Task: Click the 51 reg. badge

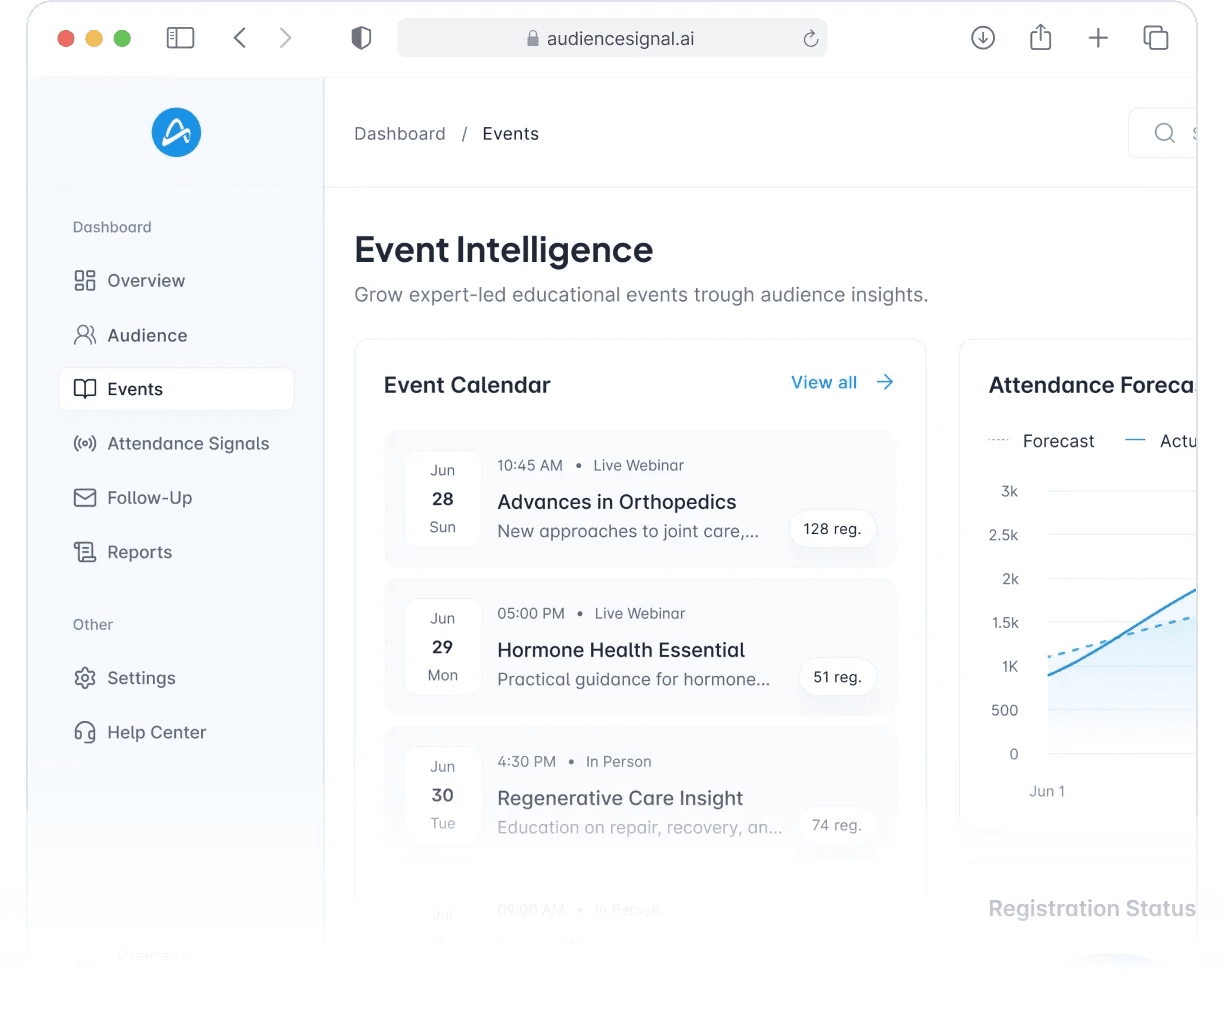Action: [837, 677]
